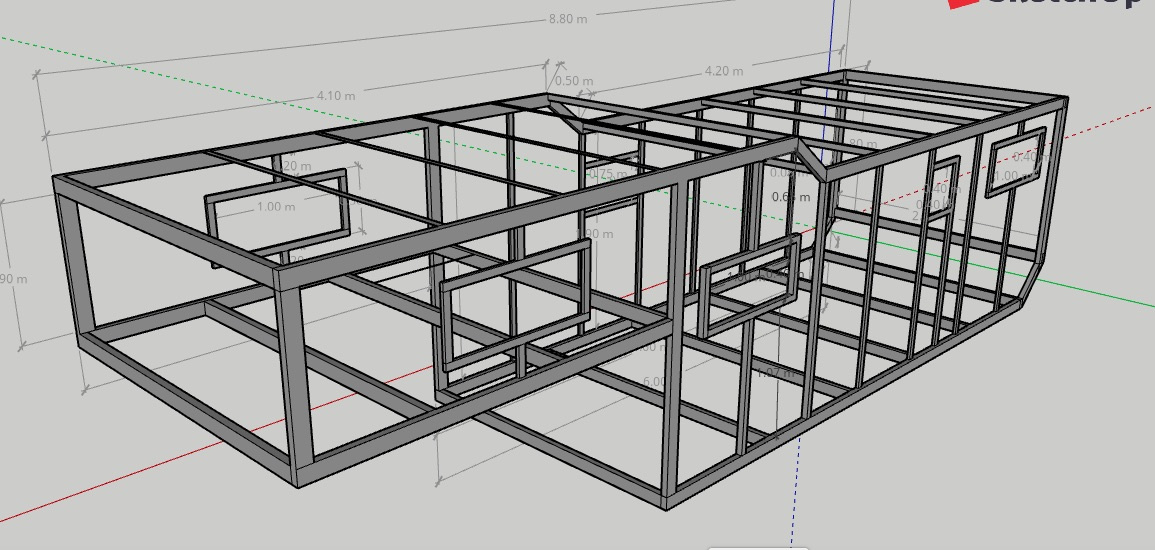This screenshot has width=1155, height=550.
Task: Select the 4.20 m dimension label
Action: [x=723, y=71]
